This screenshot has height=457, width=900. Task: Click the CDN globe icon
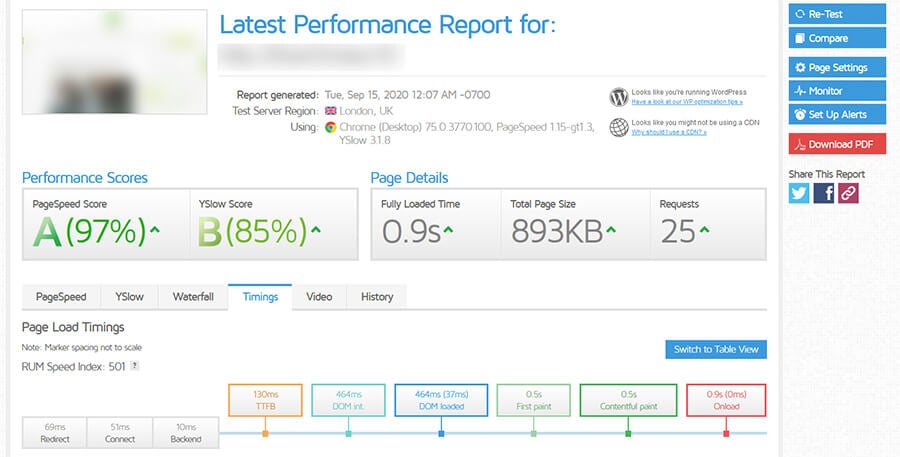(x=619, y=127)
